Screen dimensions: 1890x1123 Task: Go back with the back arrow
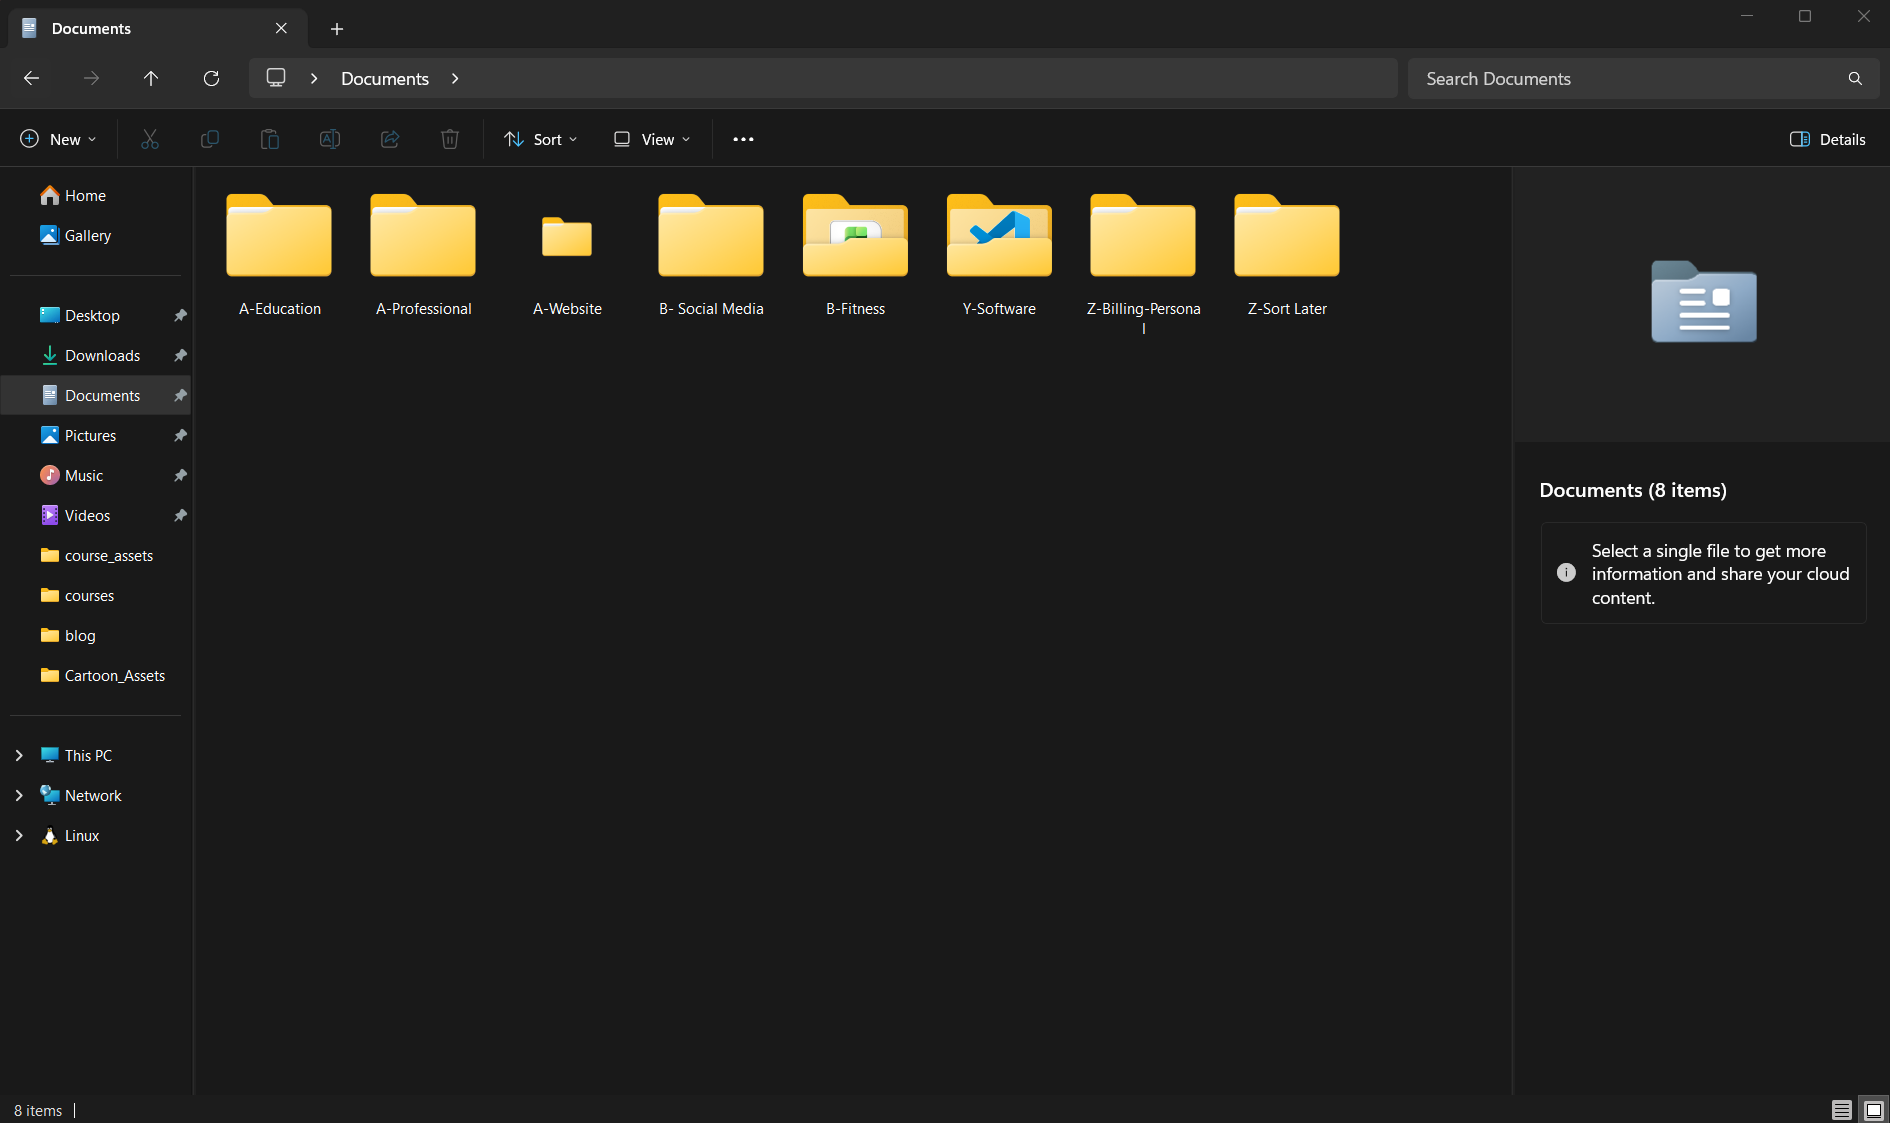click(x=31, y=78)
